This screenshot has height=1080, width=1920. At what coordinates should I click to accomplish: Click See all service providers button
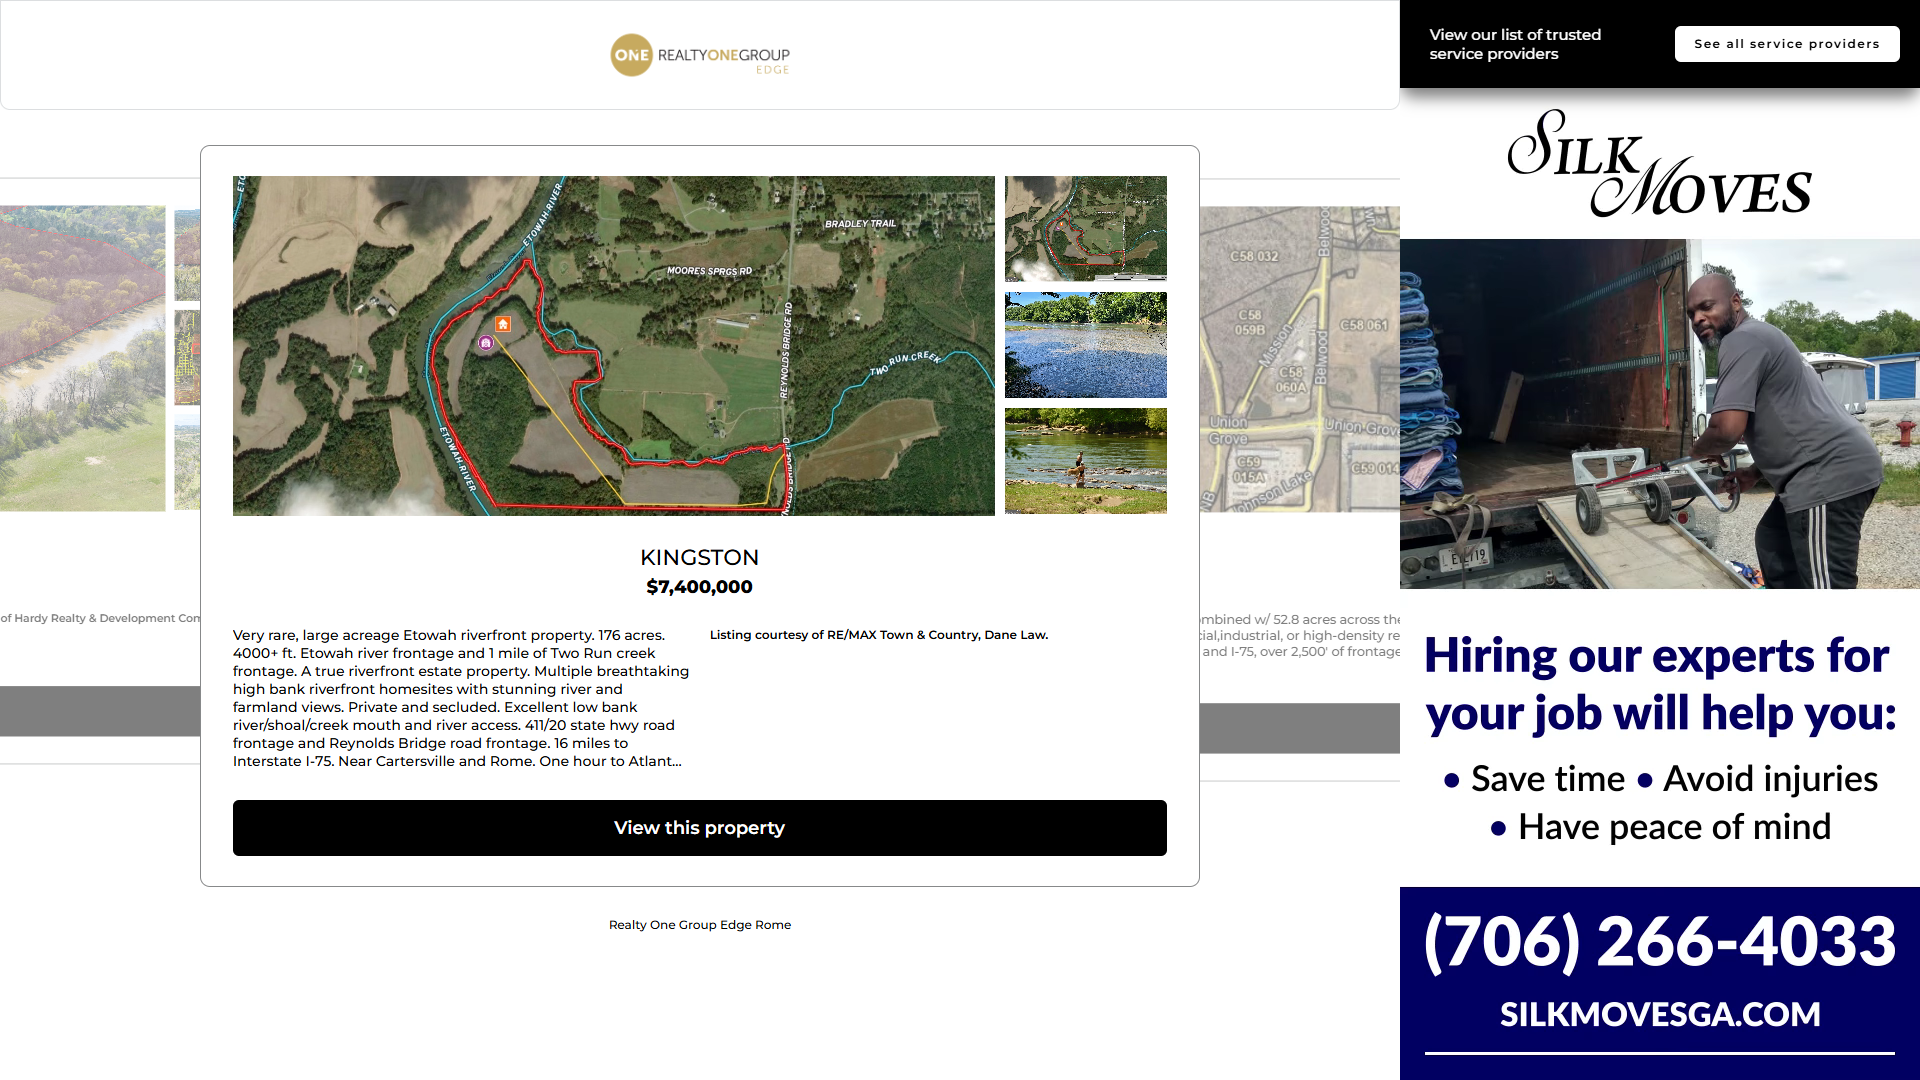click(1786, 44)
